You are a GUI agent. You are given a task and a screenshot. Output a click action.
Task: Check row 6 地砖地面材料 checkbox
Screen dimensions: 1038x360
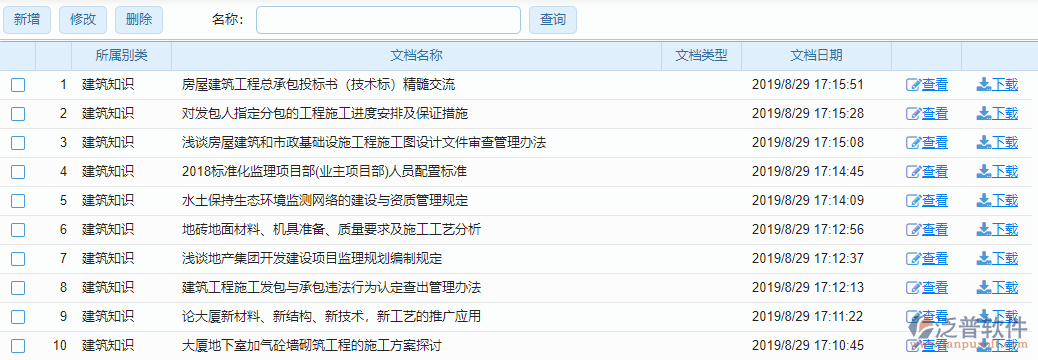pyautogui.click(x=18, y=230)
